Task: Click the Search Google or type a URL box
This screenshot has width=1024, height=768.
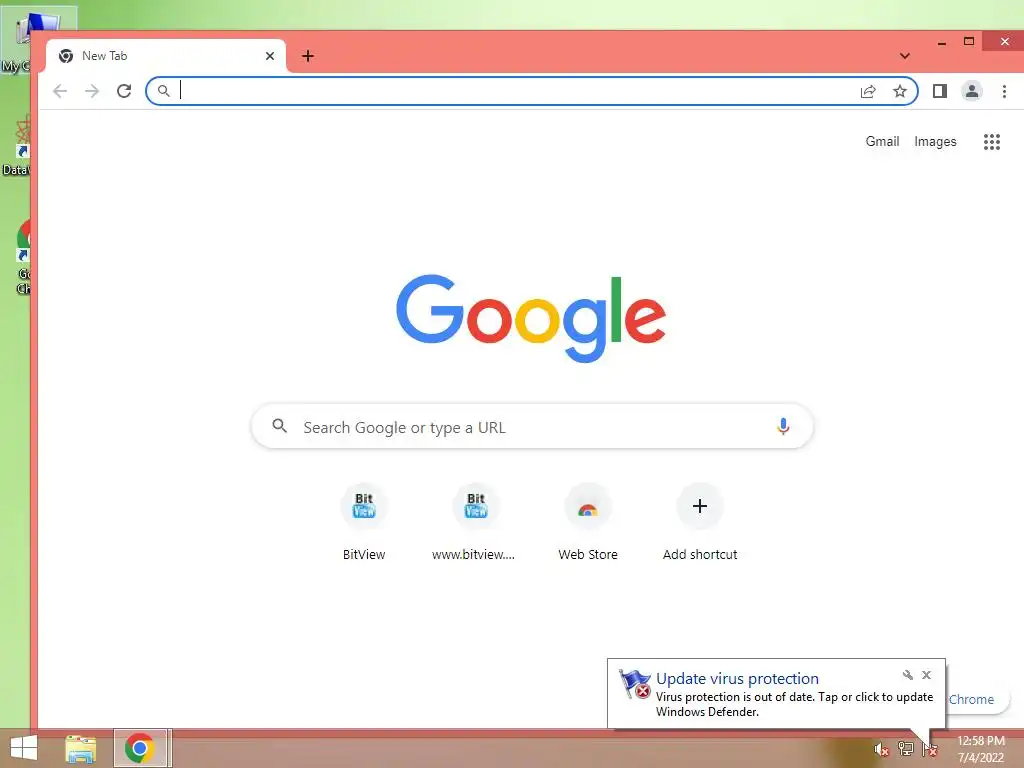Action: pos(532,426)
